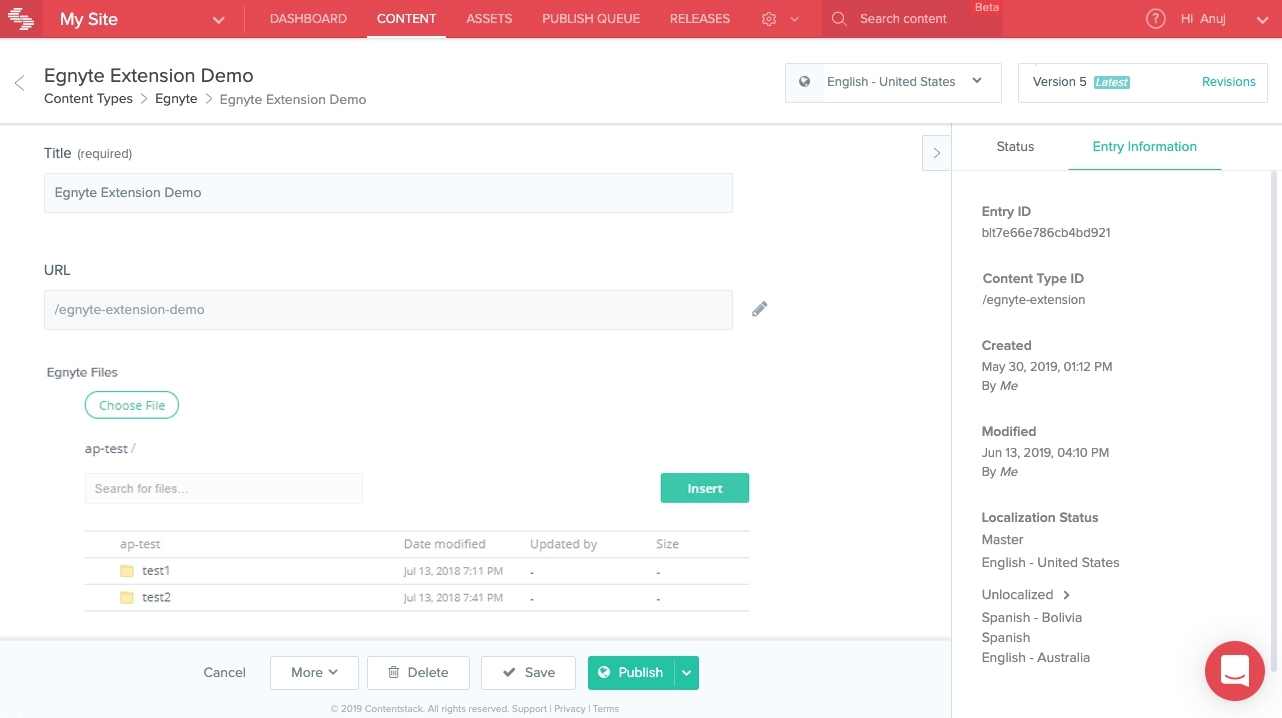Select the Spanish - Bolivia language

tap(1032, 618)
